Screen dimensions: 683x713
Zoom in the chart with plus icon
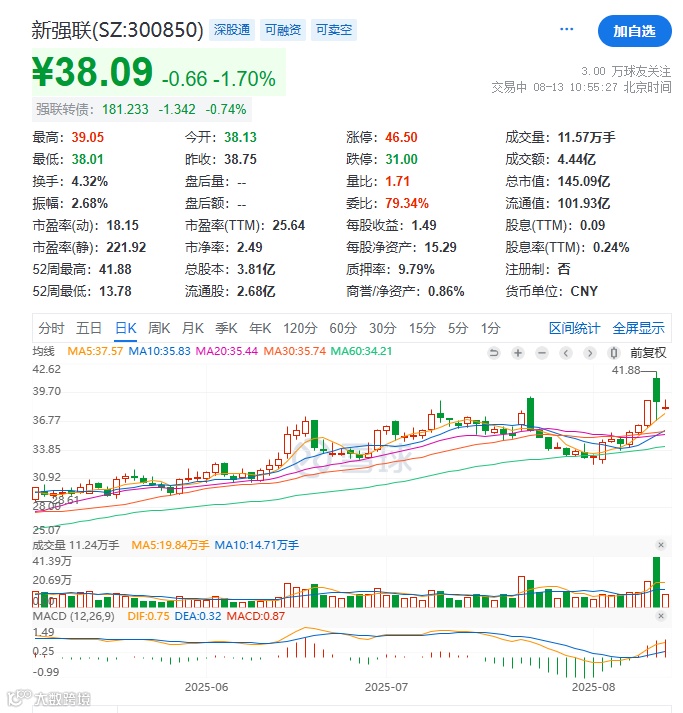tap(518, 353)
